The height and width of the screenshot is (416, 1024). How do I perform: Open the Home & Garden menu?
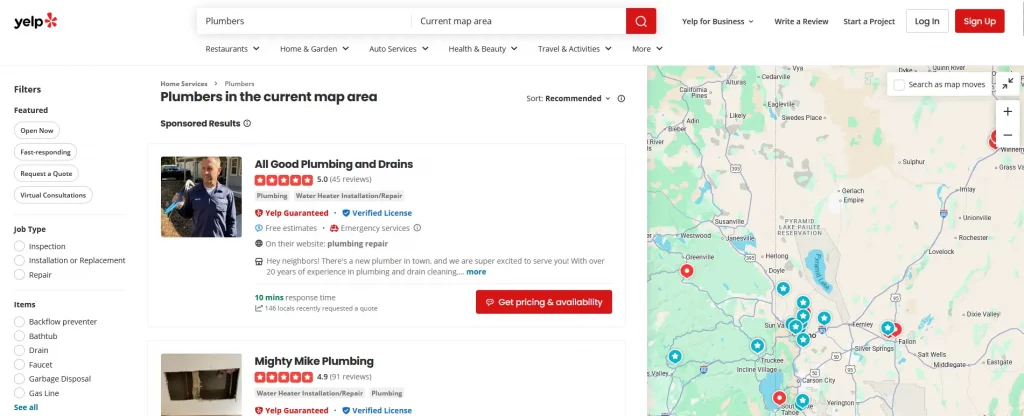tap(314, 49)
